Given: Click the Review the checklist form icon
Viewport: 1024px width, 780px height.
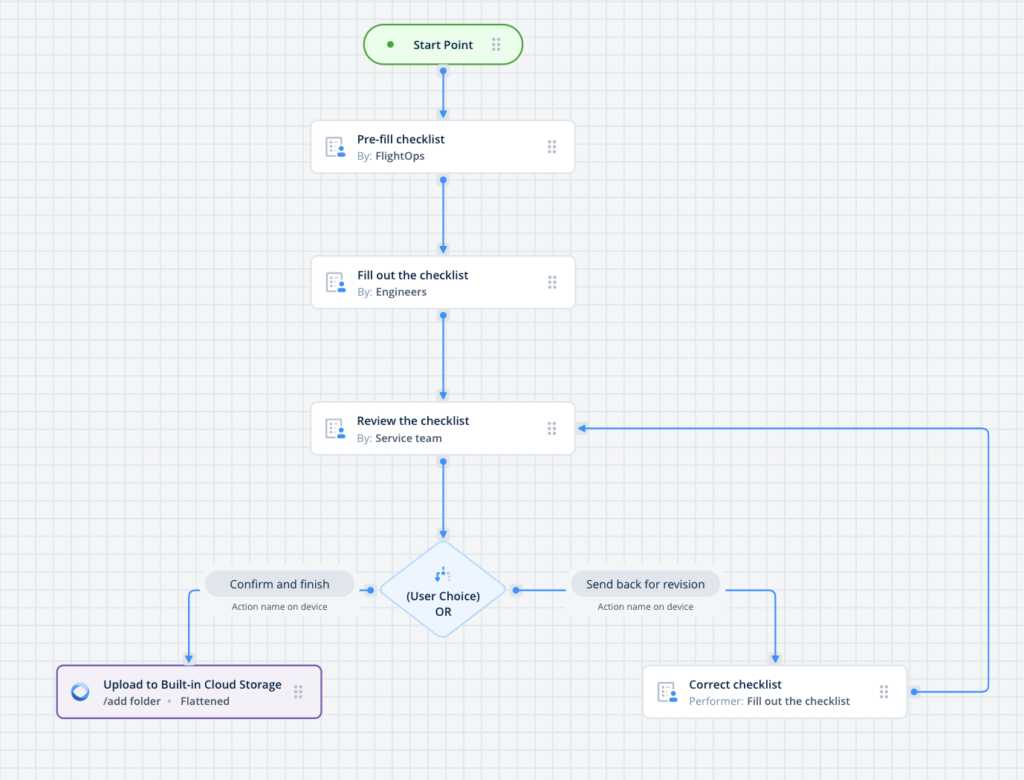Looking at the screenshot, I should coord(335,429).
